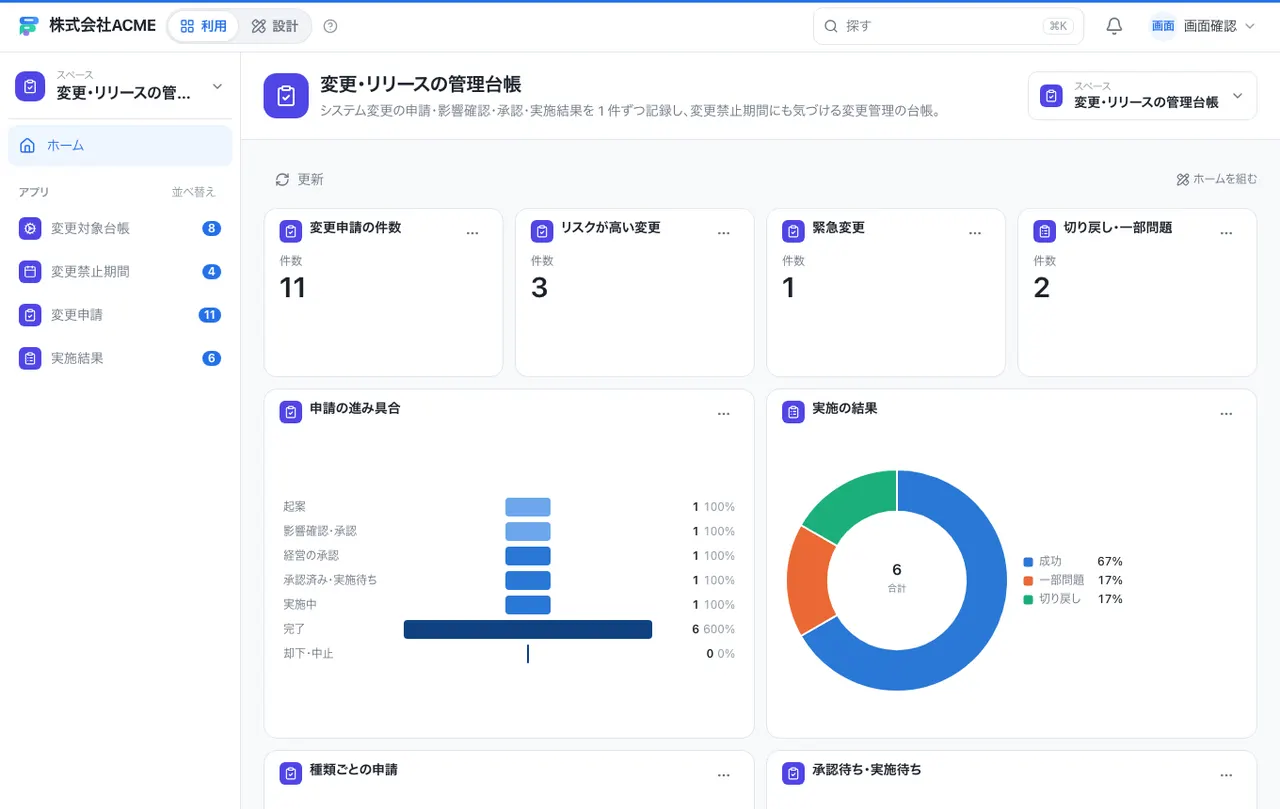Open 変更申請 app
Viewport: 1280px width, 809px height.
120,315
